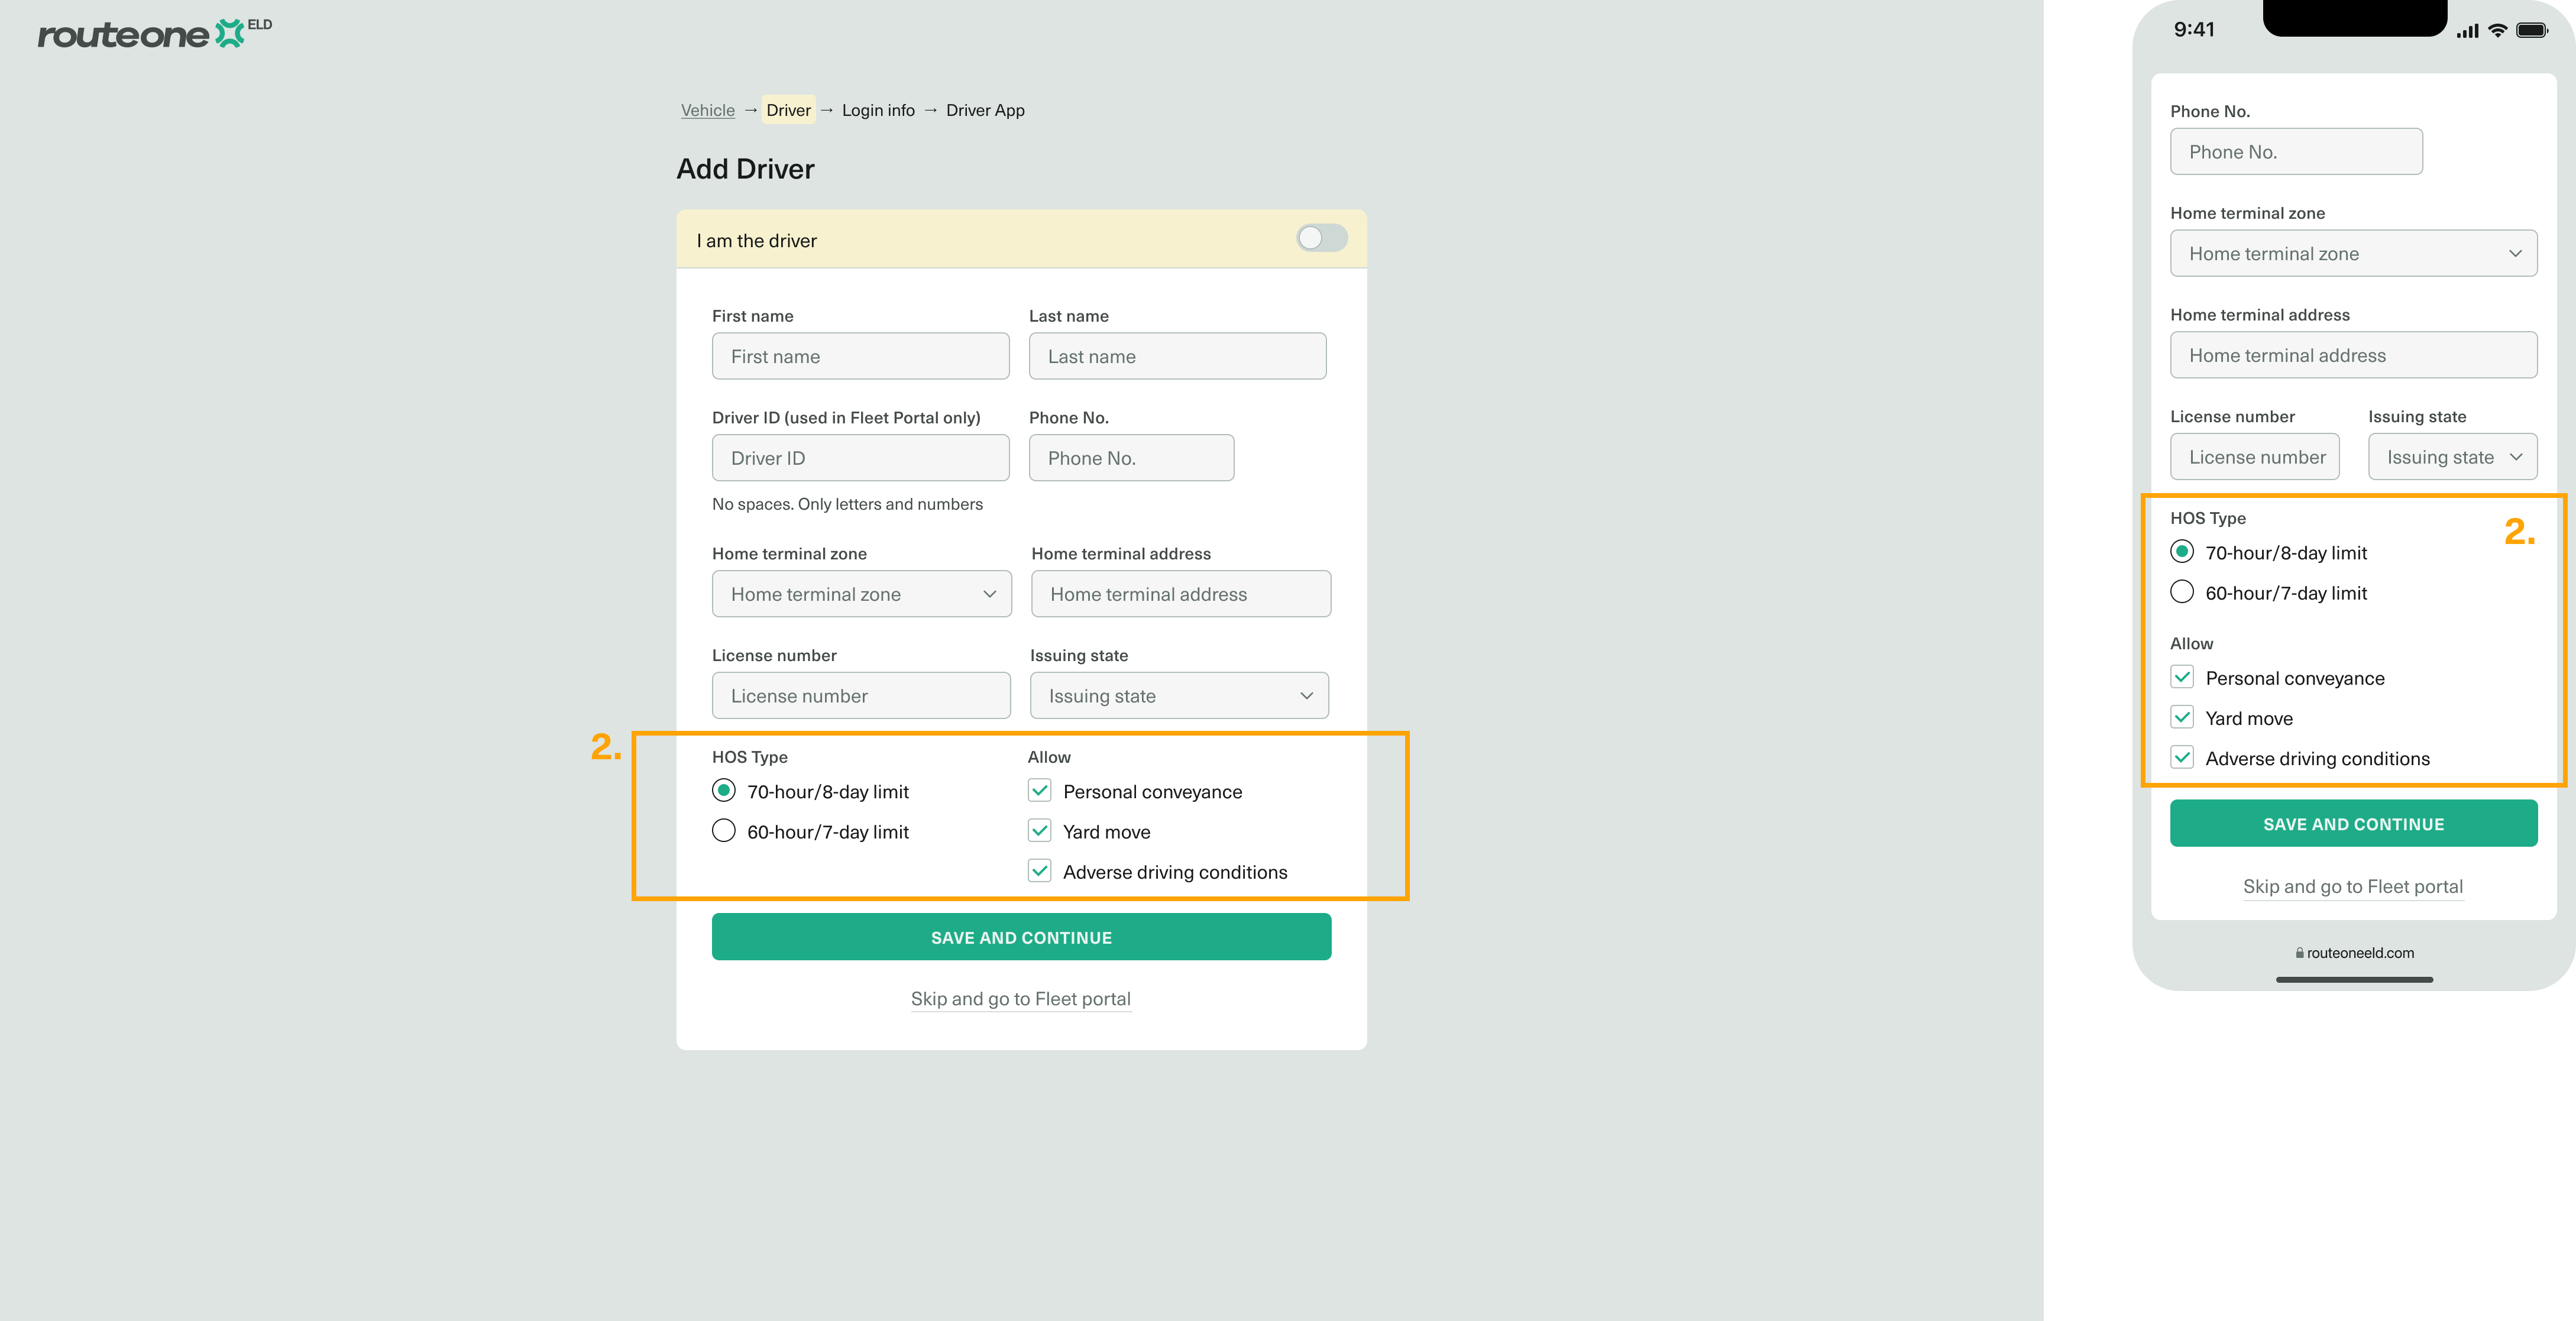The image size is (2576, 1321).
Task: Click the Last name input field
Action: click(x=1178, y=356)
